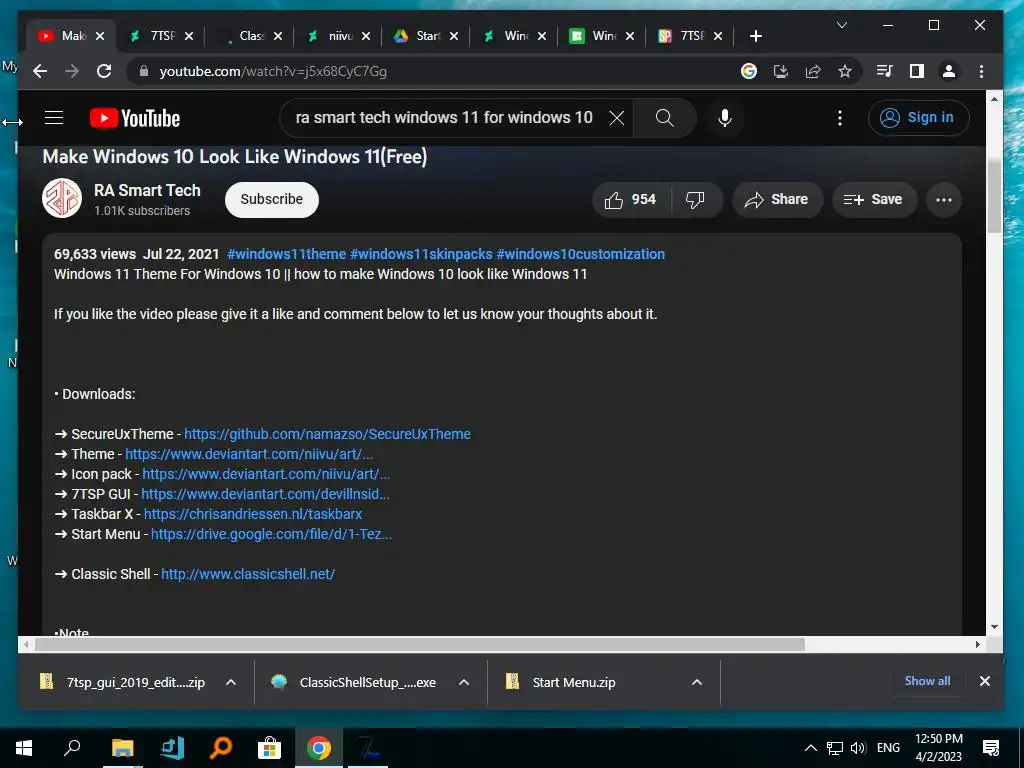Image resolution: width=1024 pixels, height=768 pixels.
Task: Open the Taskbar X chrisandriessen link
Action: (x=253, y=514)
